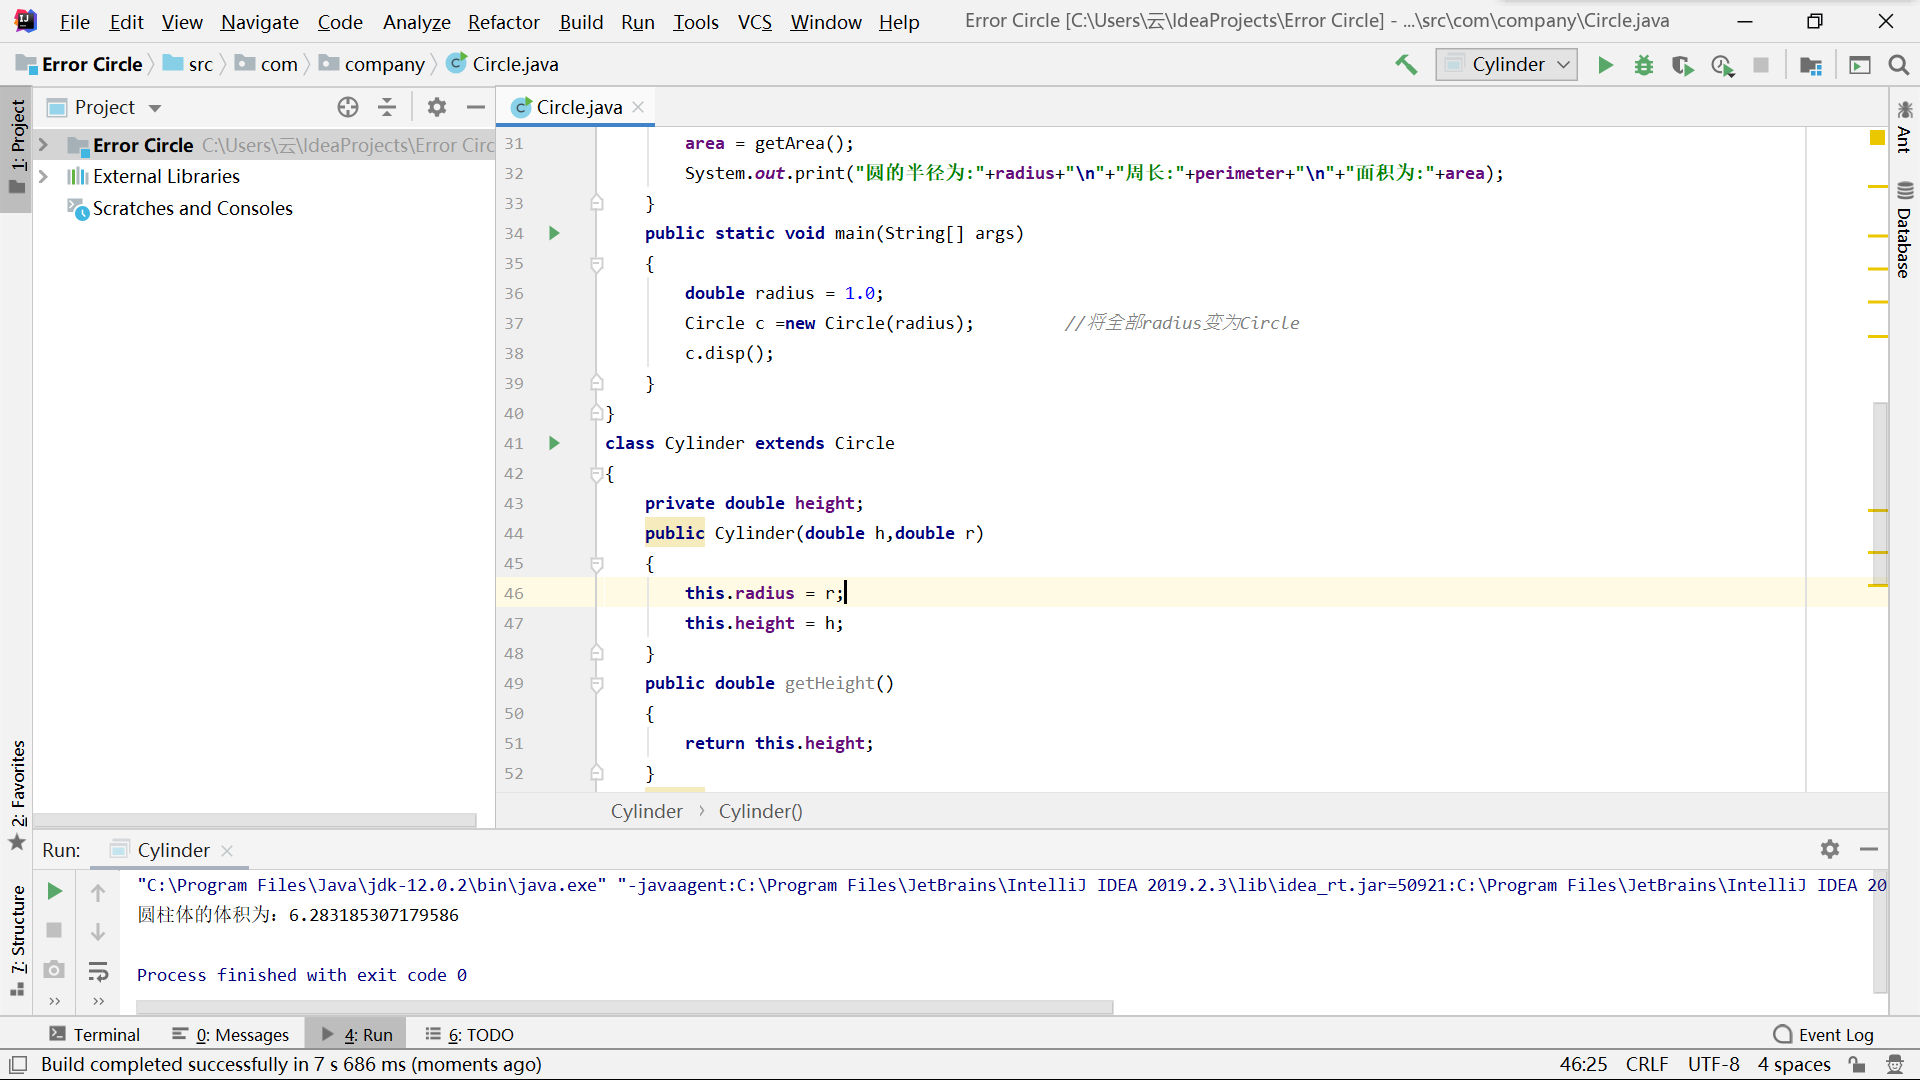Click the green Run button in the toolbar
The image size is (1920, 1080).
click(x=1605, y=65)
